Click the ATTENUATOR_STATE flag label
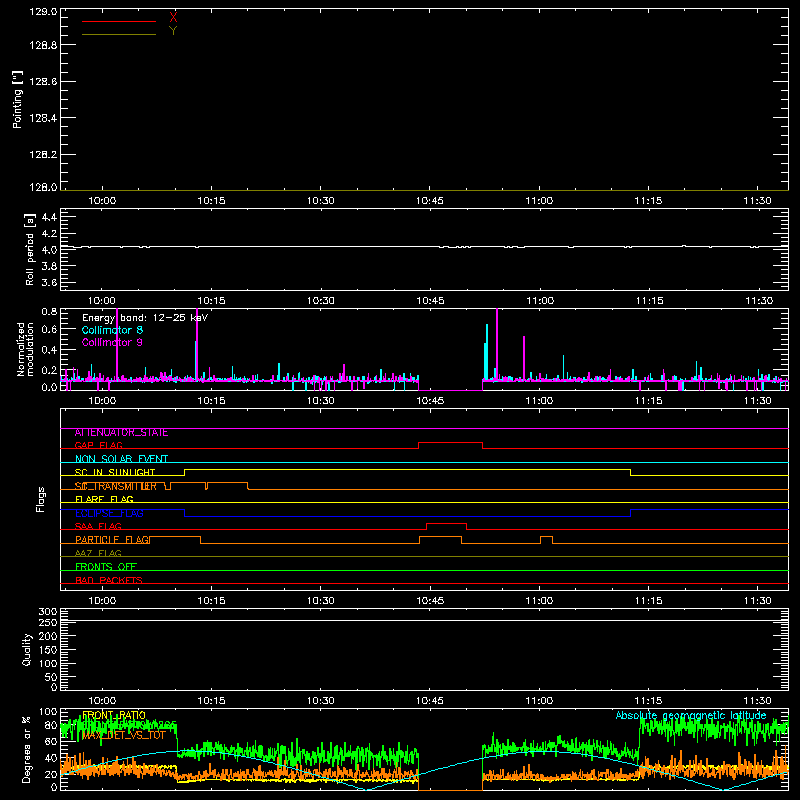Image resolution: width=800 pixels, height=800 pixels. coord(121,433)
